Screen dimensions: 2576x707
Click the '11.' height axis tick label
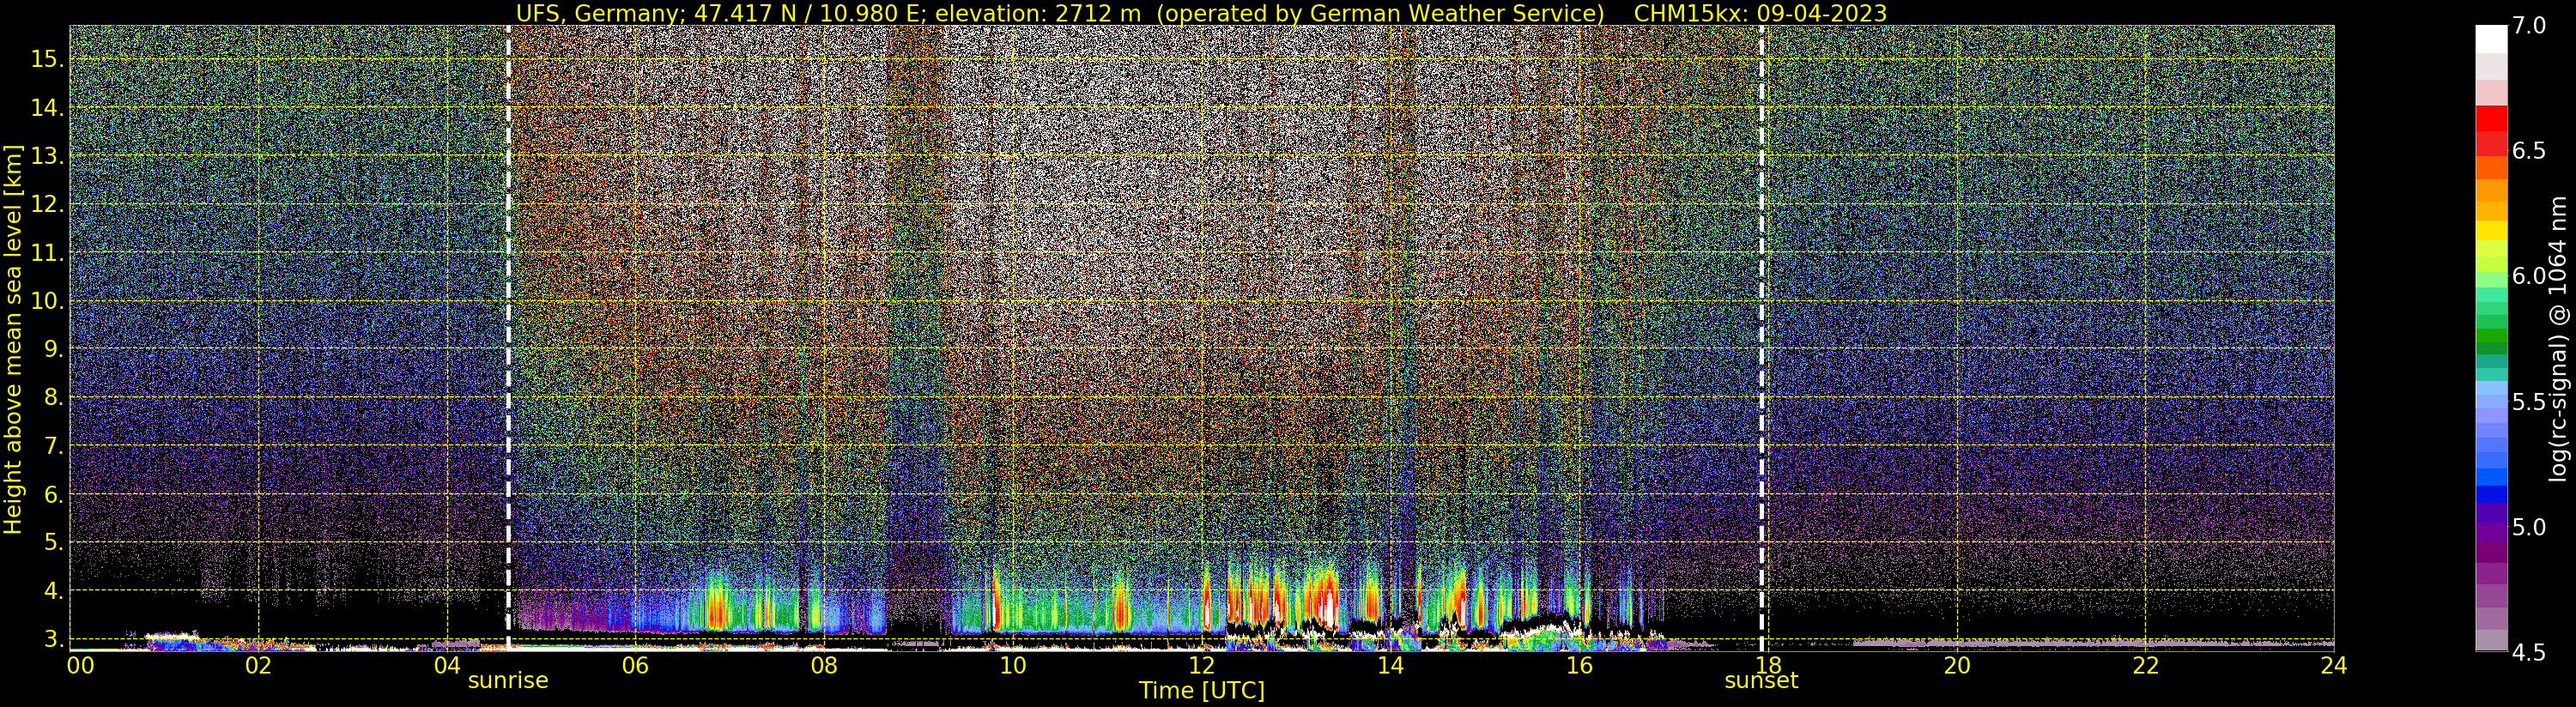[x=47, y=253]
